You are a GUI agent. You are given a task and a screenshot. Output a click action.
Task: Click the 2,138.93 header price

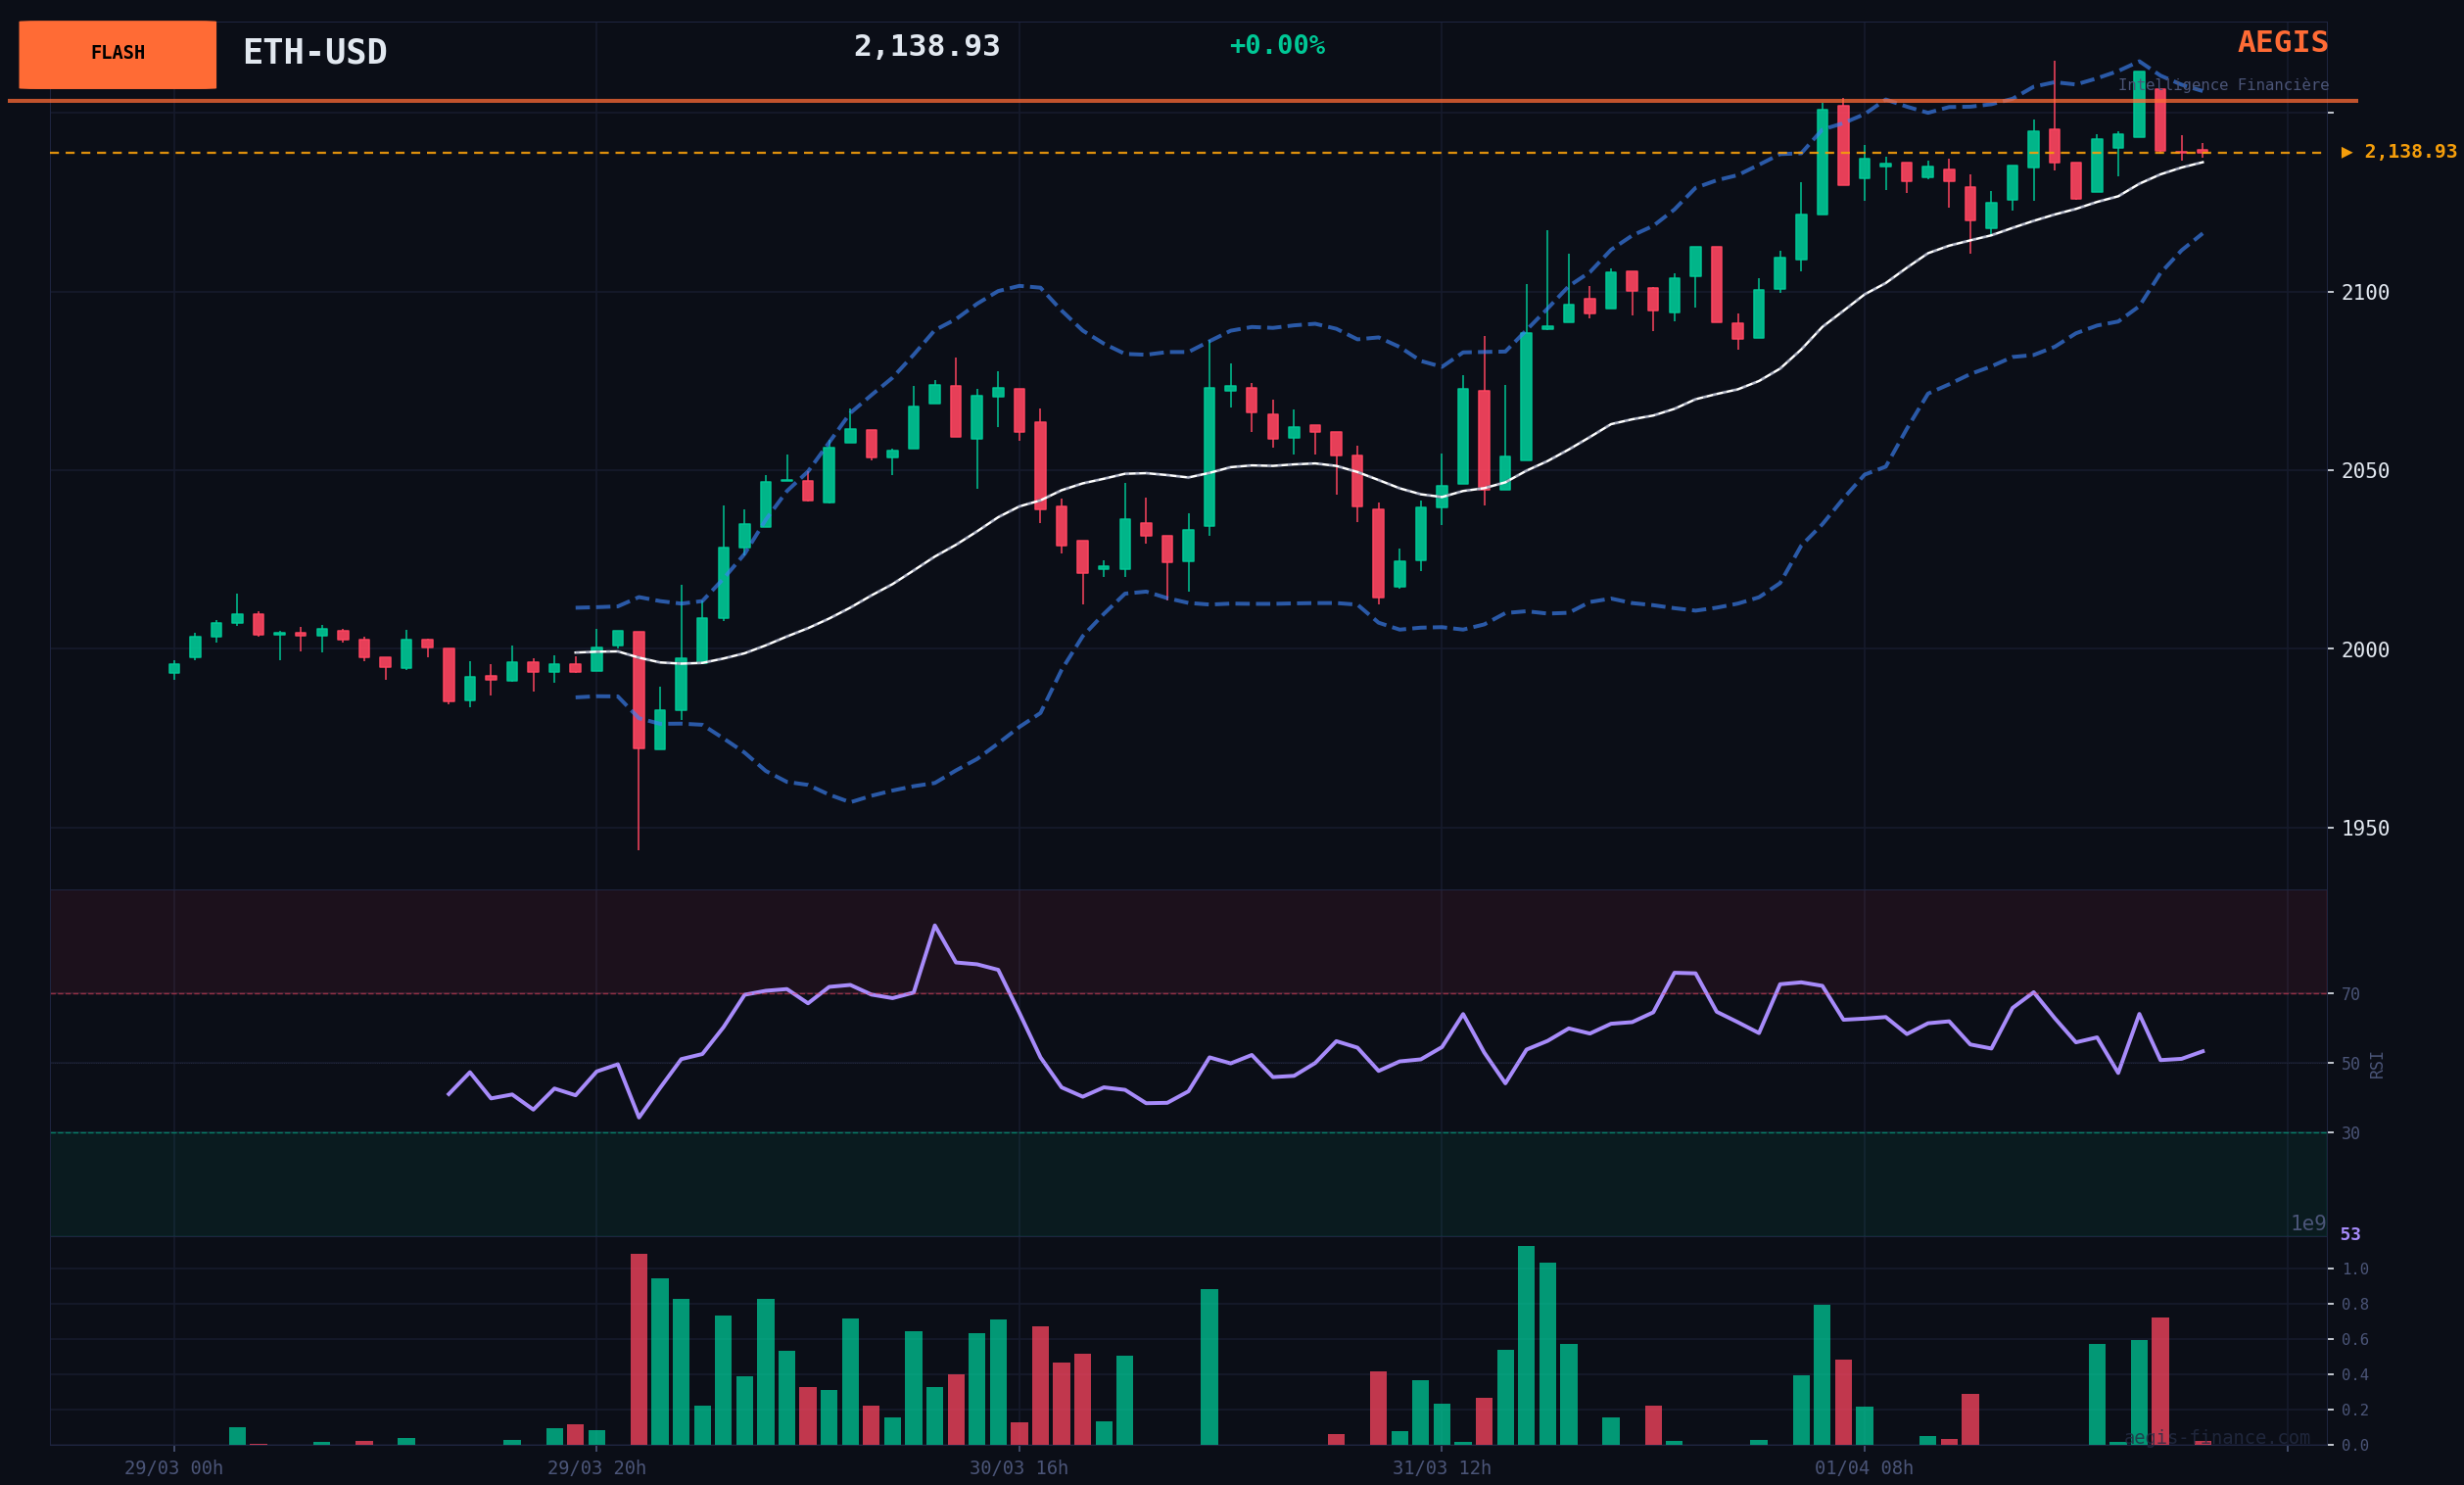coord(926,46)
